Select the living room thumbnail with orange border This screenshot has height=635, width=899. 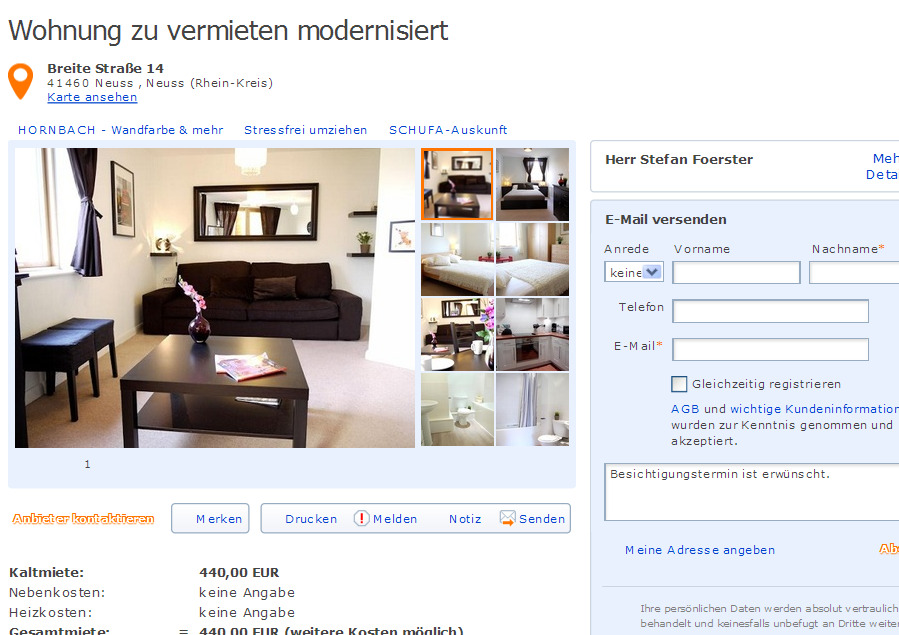pos(457,184)
